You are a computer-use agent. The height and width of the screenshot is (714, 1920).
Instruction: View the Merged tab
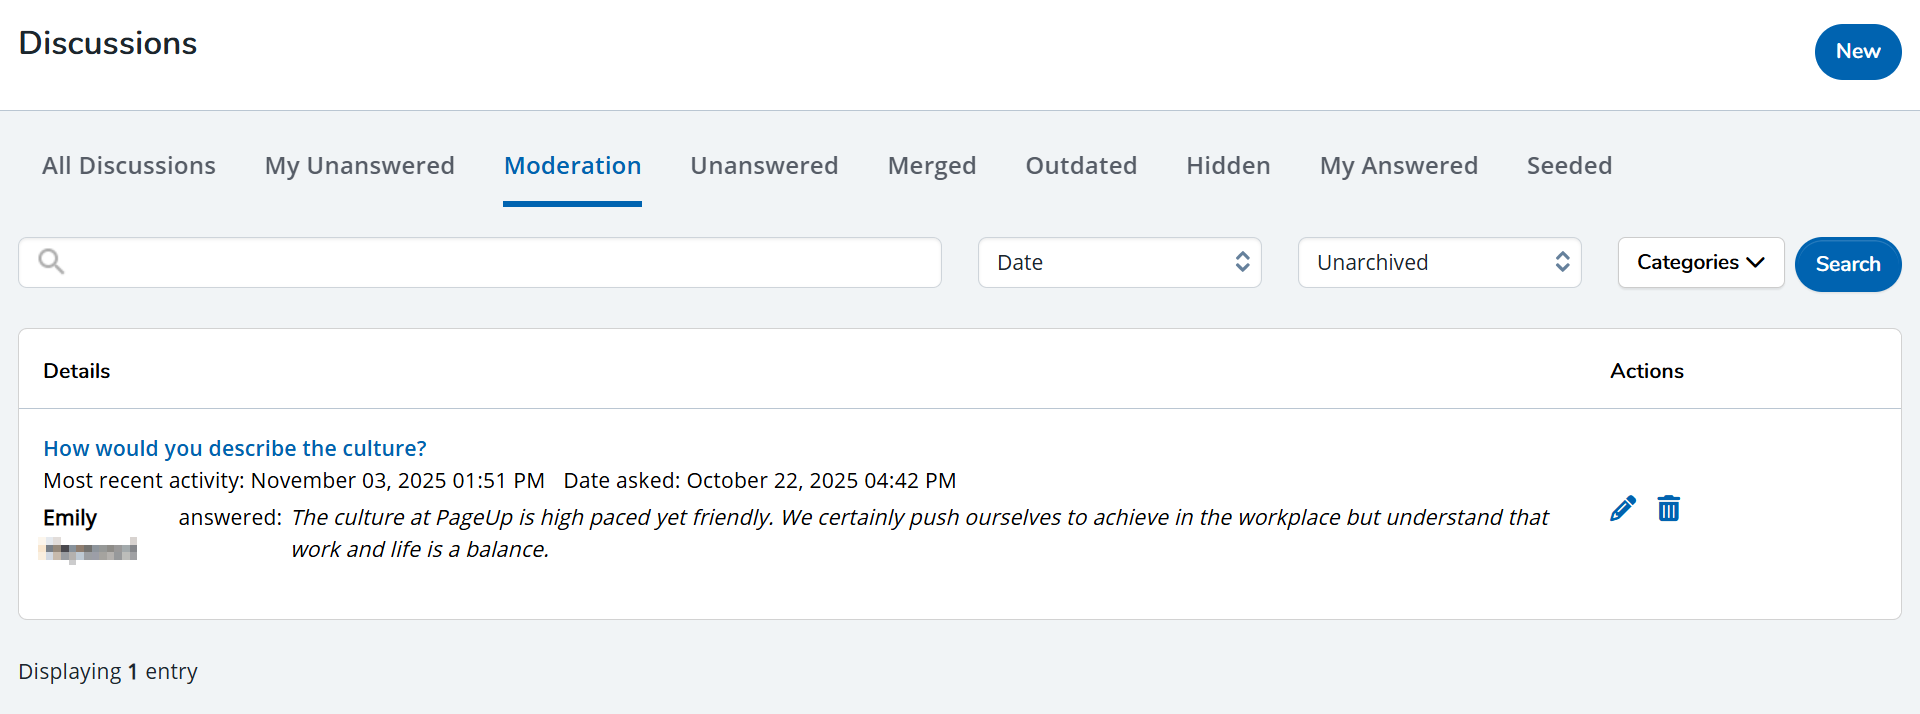click(932, 166)
